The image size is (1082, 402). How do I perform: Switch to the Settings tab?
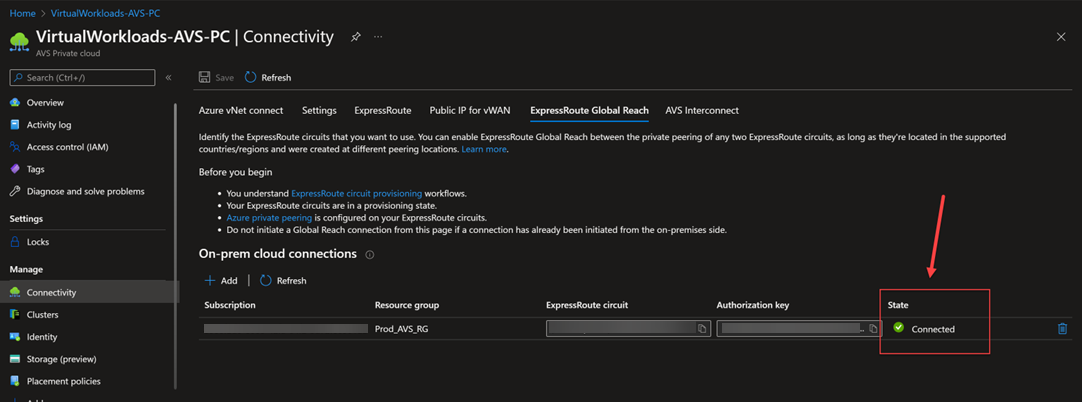[319, 110]
